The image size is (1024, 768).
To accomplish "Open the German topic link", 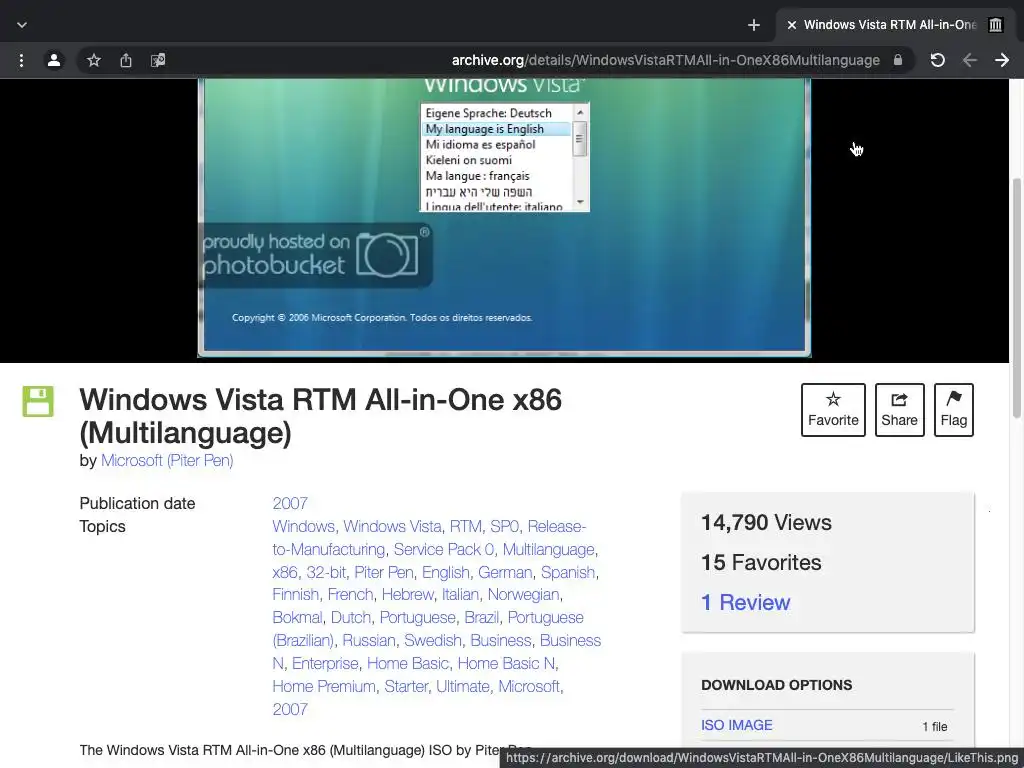I will 505,572.
